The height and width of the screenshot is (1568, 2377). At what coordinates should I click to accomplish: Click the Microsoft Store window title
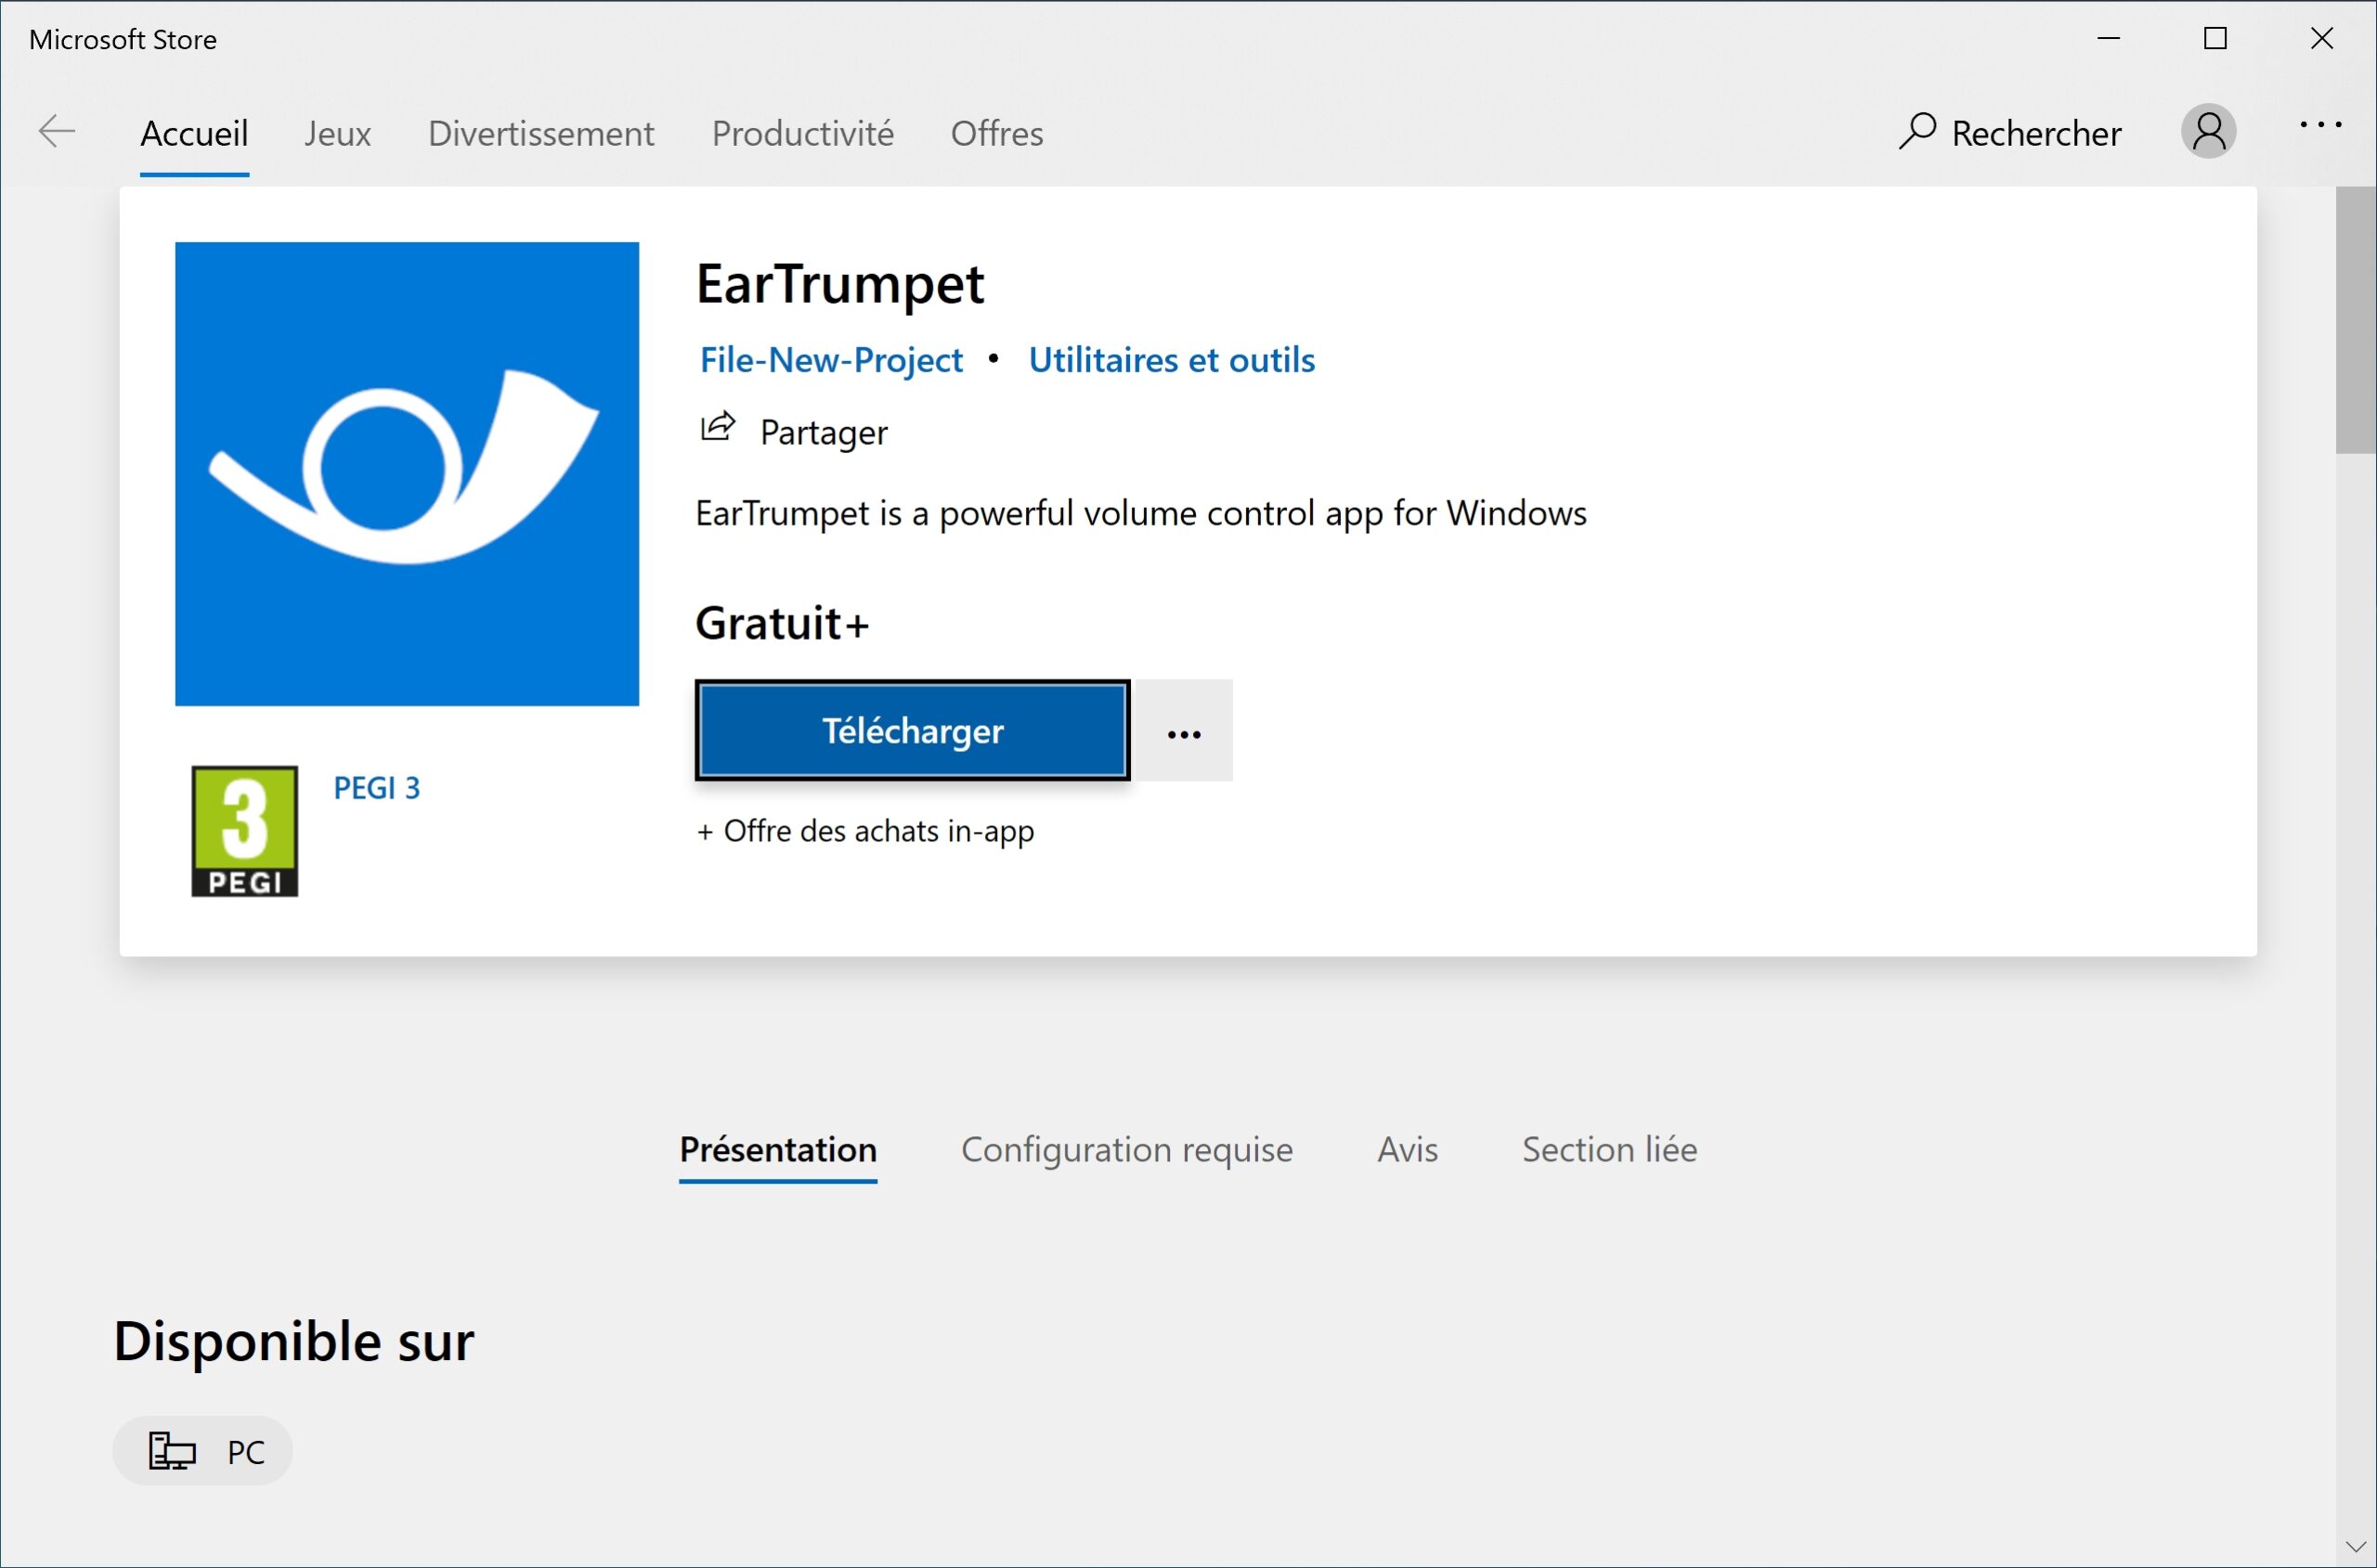[x=123, y=40]
